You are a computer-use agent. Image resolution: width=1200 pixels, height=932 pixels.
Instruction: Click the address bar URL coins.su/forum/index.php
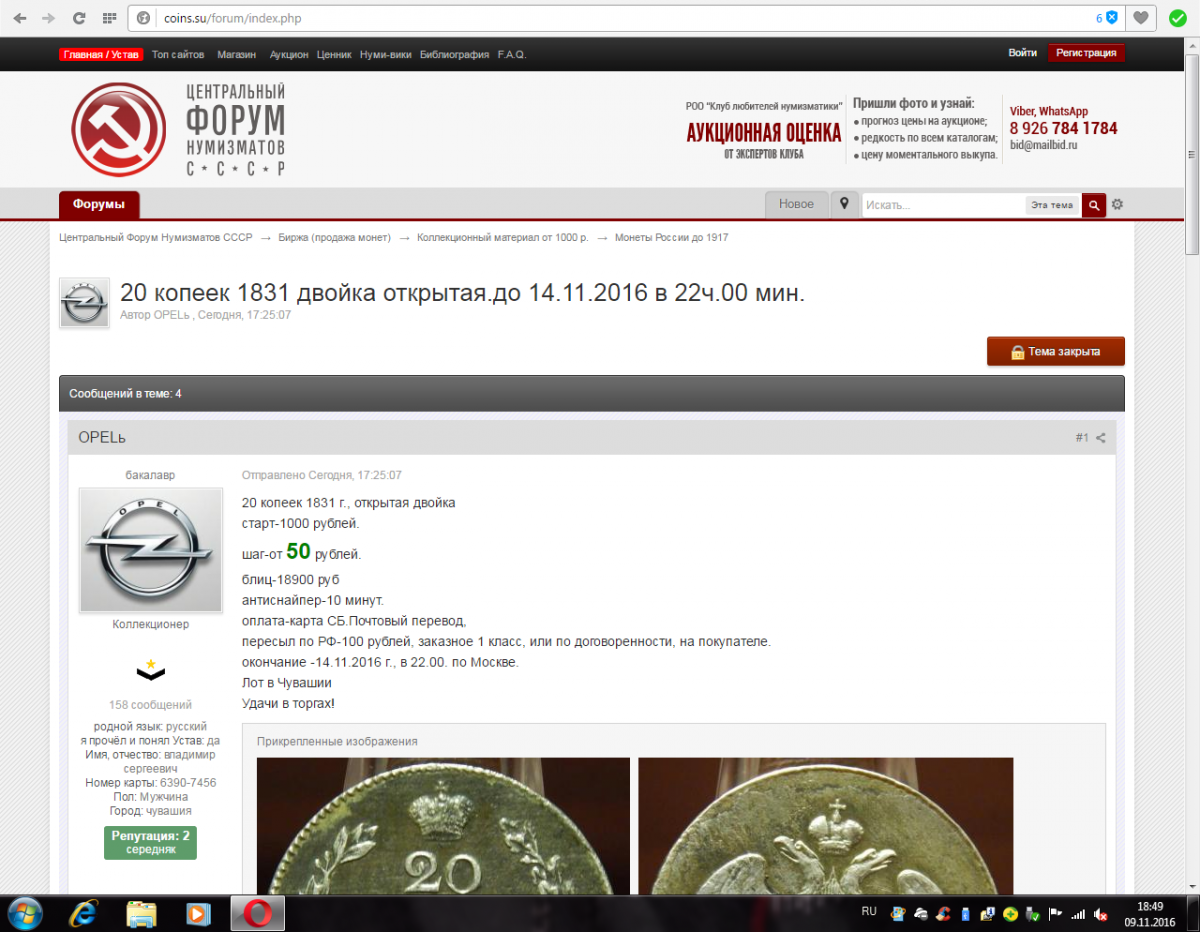[232, 18]
